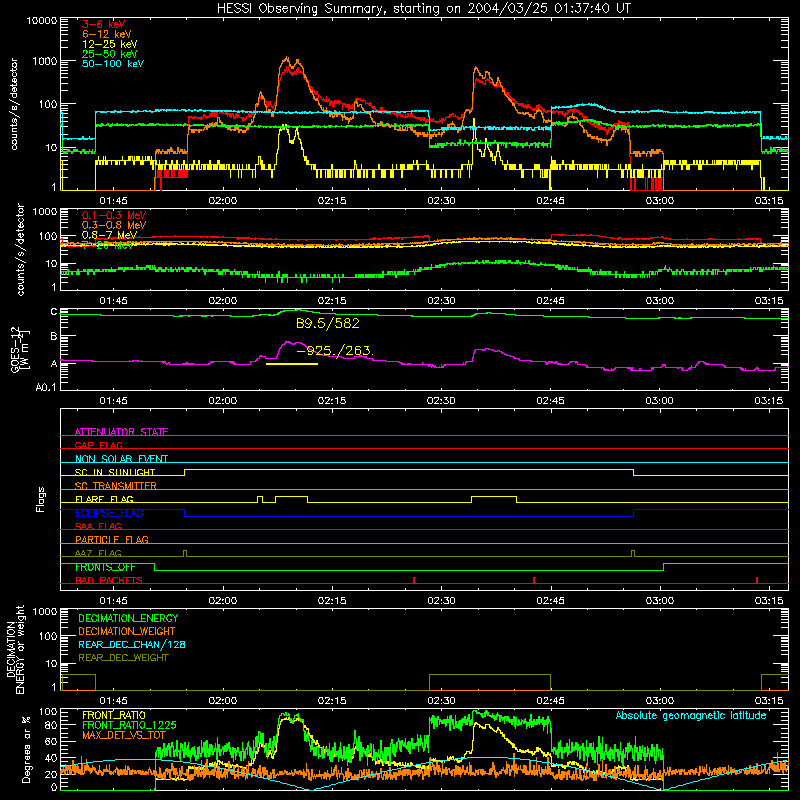
Task: Click the A0.1 tick label on GOES axis
Action: pyautogui.click(x=46, y=387)
